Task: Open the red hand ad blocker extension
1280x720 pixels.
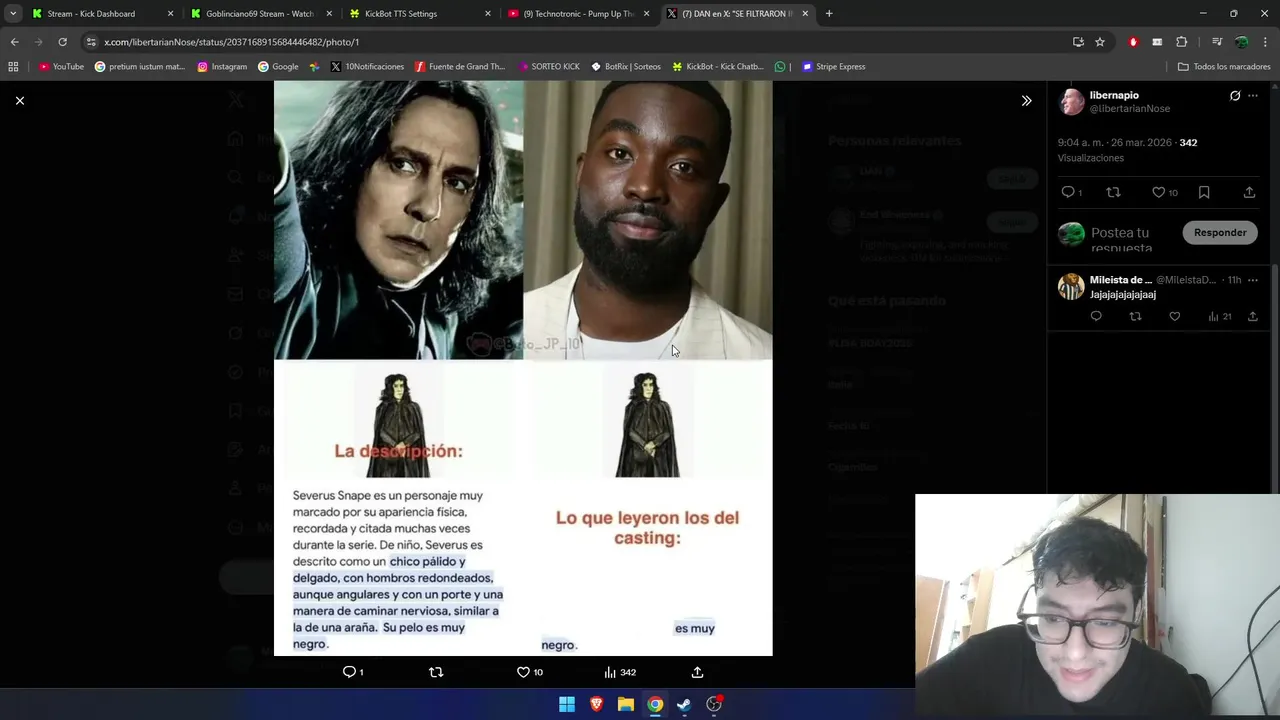Action: (x=1133, y=42)
